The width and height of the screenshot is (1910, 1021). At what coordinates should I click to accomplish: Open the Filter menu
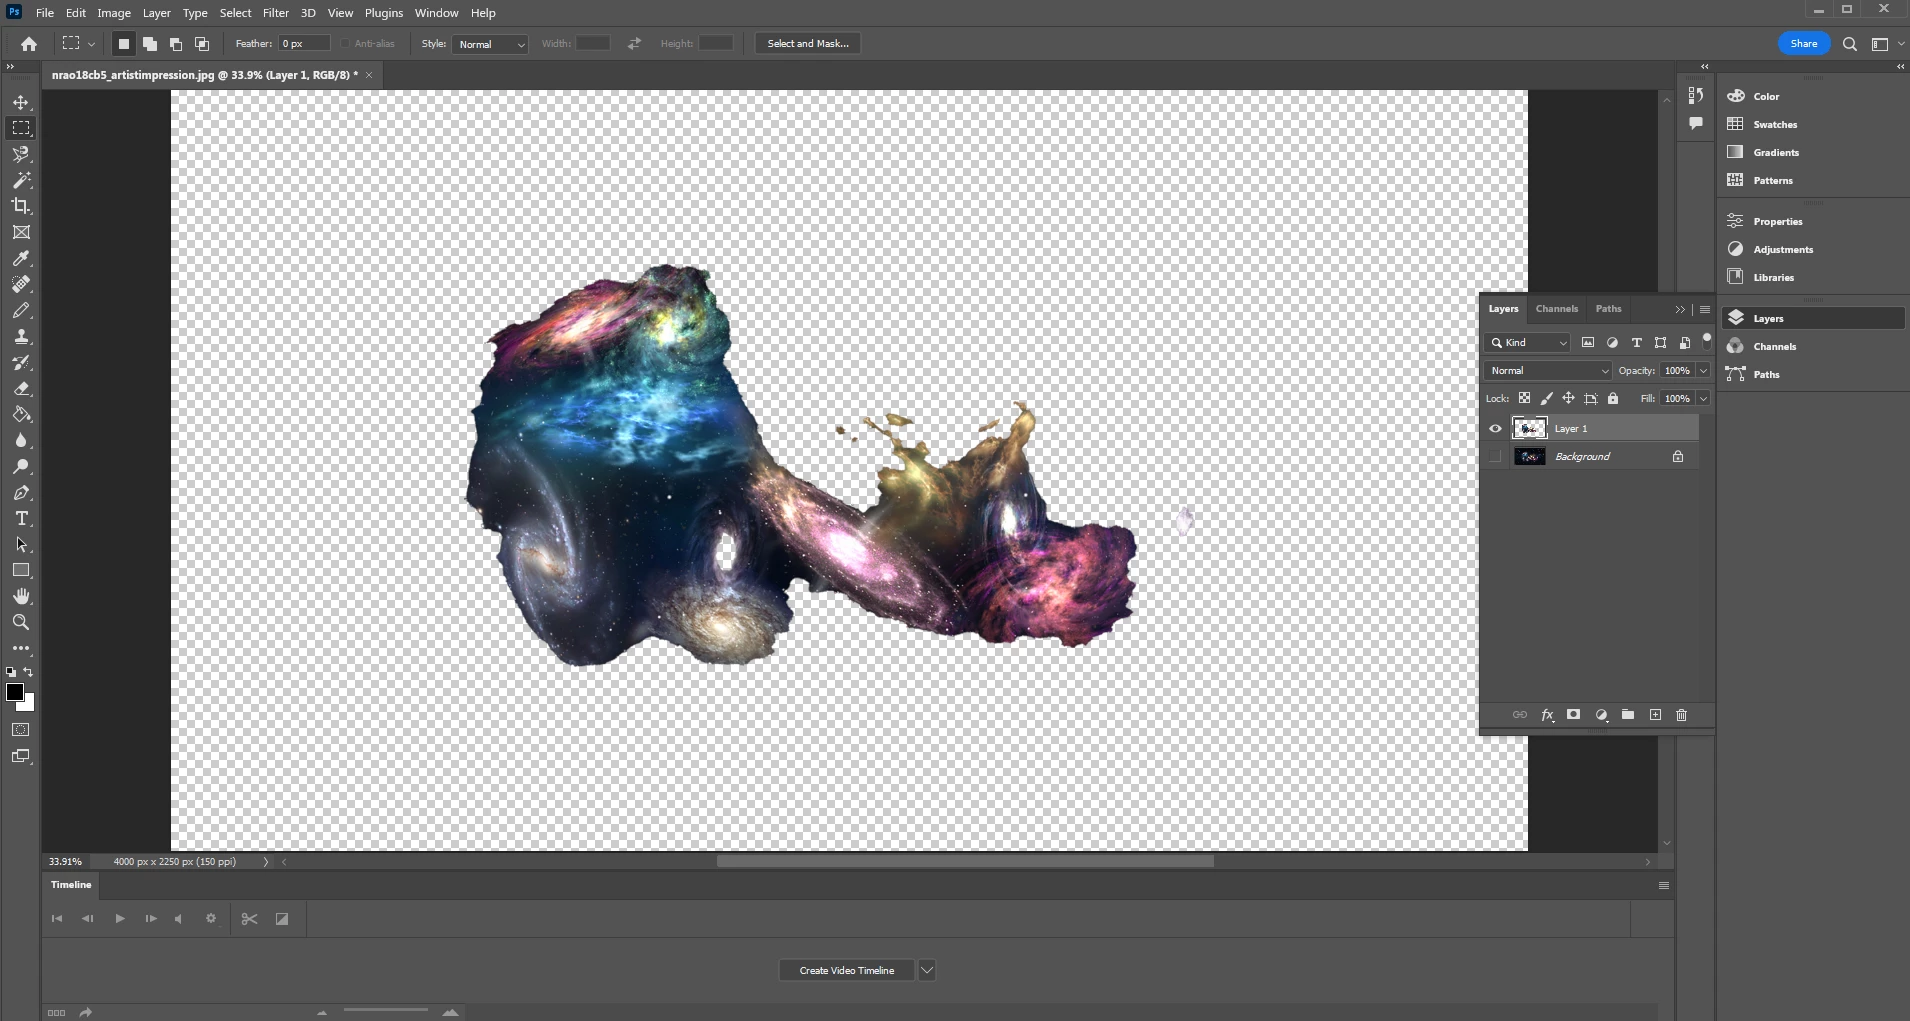coord(276,13)
